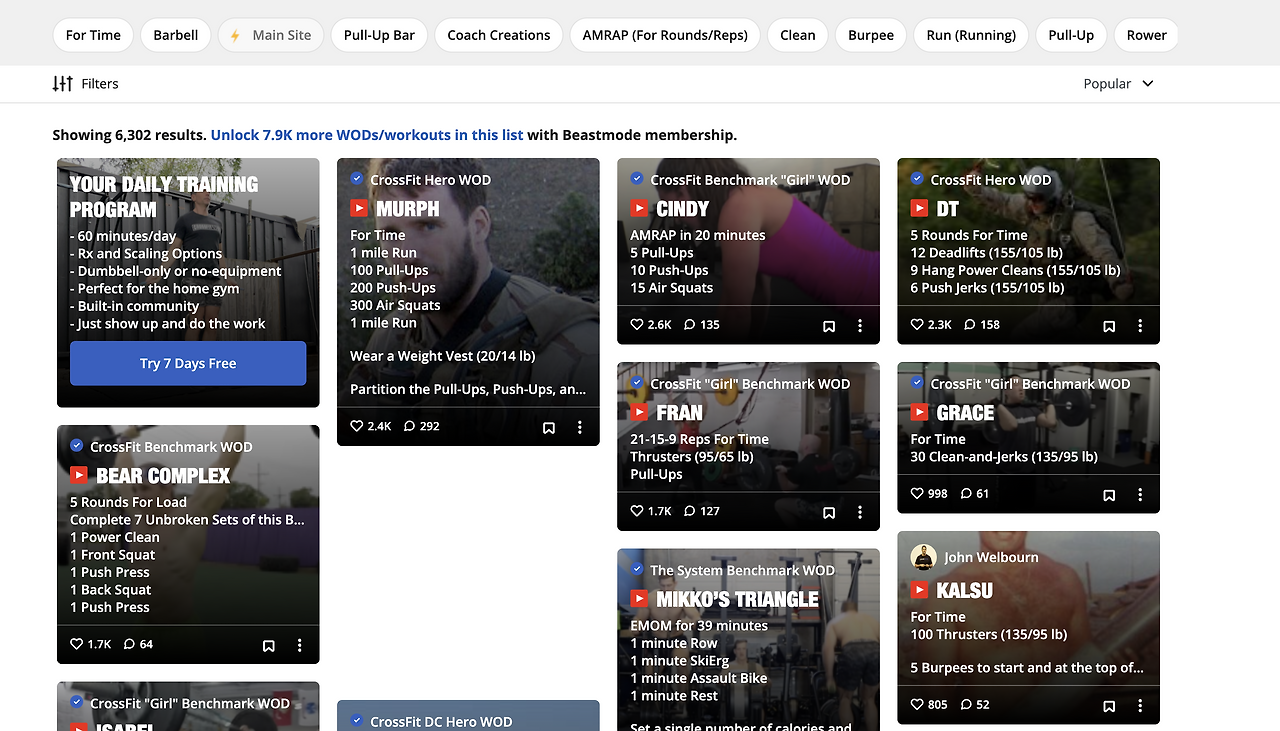This screenshot has height=731, width=1280.
Task: Select the Rower filter chip
Action: pyautogui.click(x=1146, y=35)
